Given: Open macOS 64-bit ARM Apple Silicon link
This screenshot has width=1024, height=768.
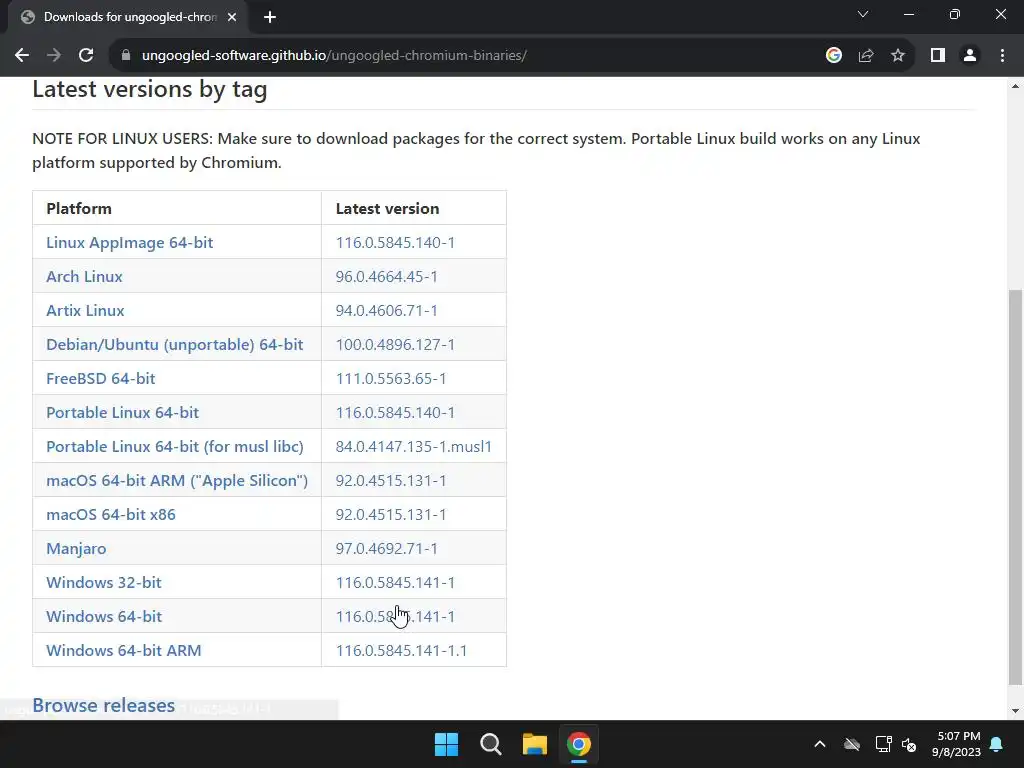Looking at the screenshot, I should (x=177, y=480).
